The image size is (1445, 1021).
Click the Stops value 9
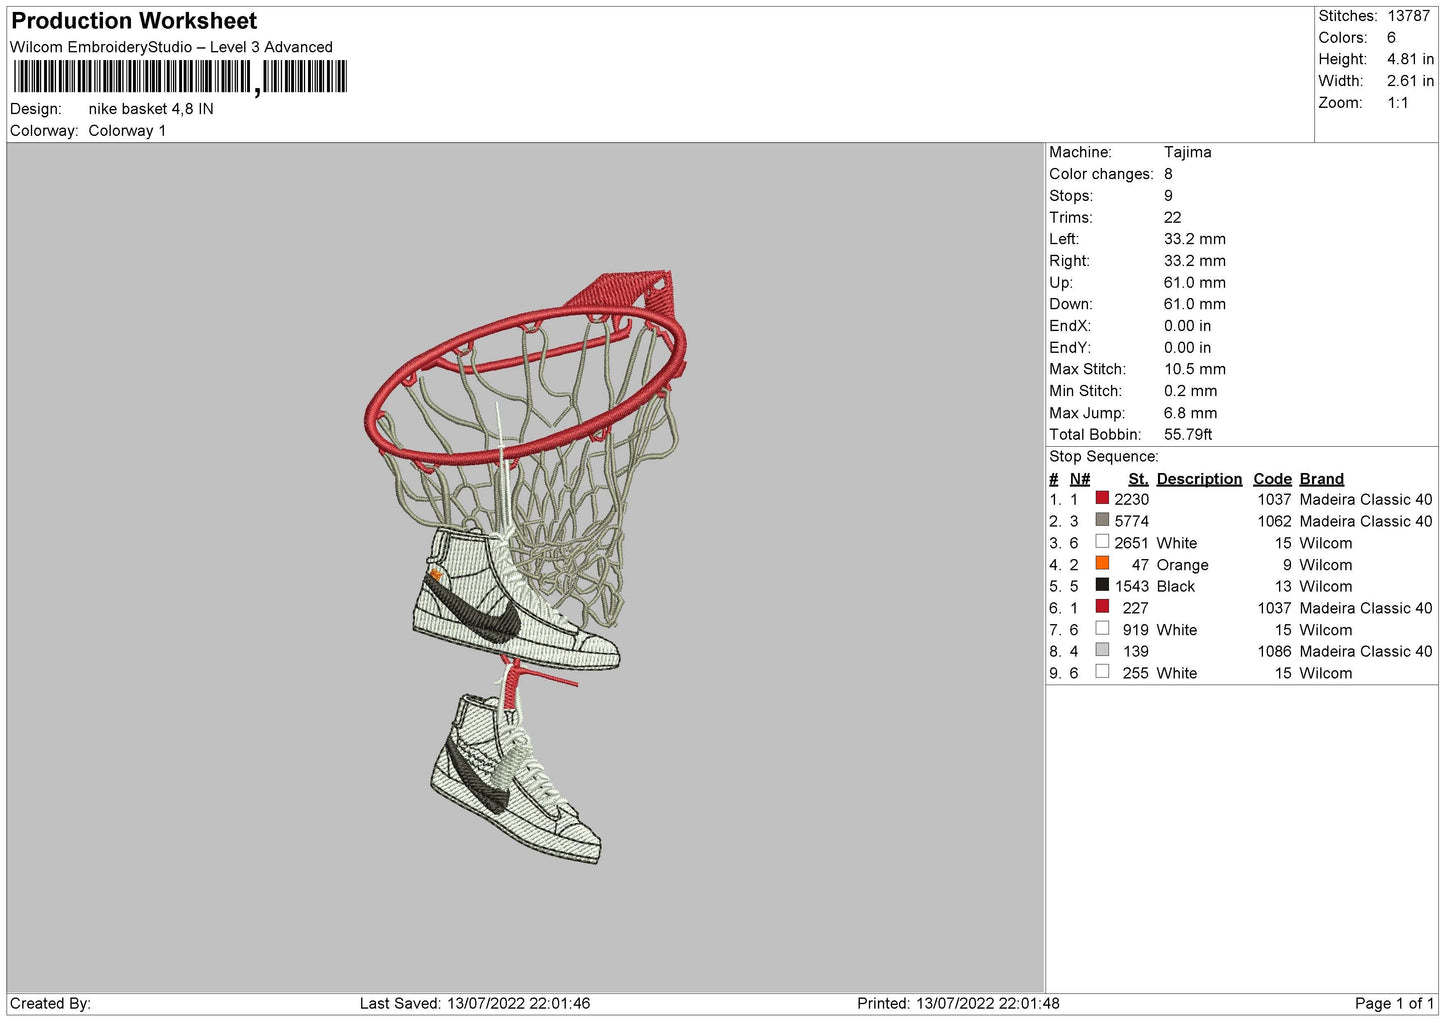pyautogui.click(x=1168, y=196)
